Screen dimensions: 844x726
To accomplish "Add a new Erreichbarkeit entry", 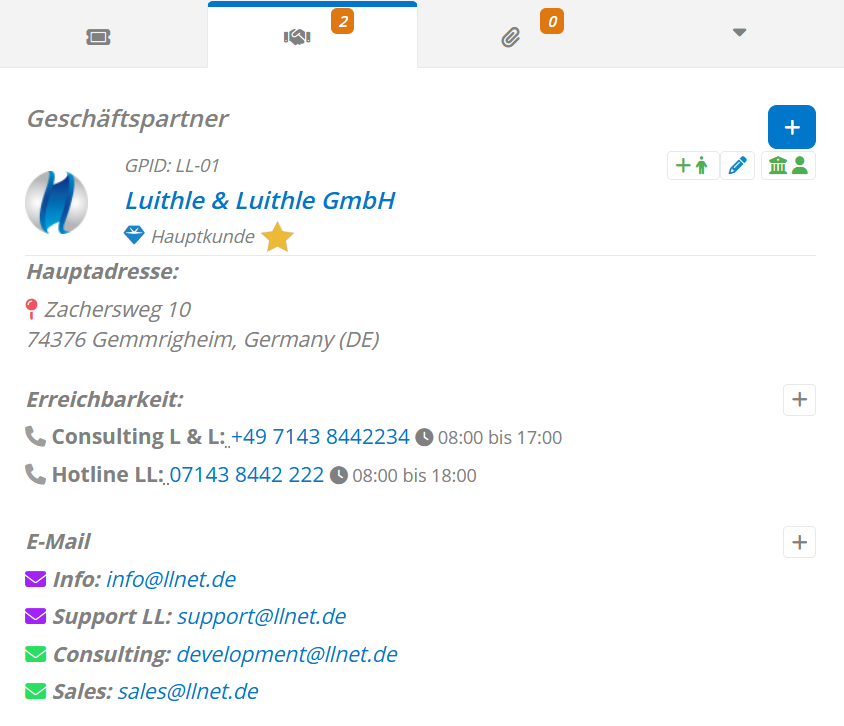I will [x=799, y=400].
